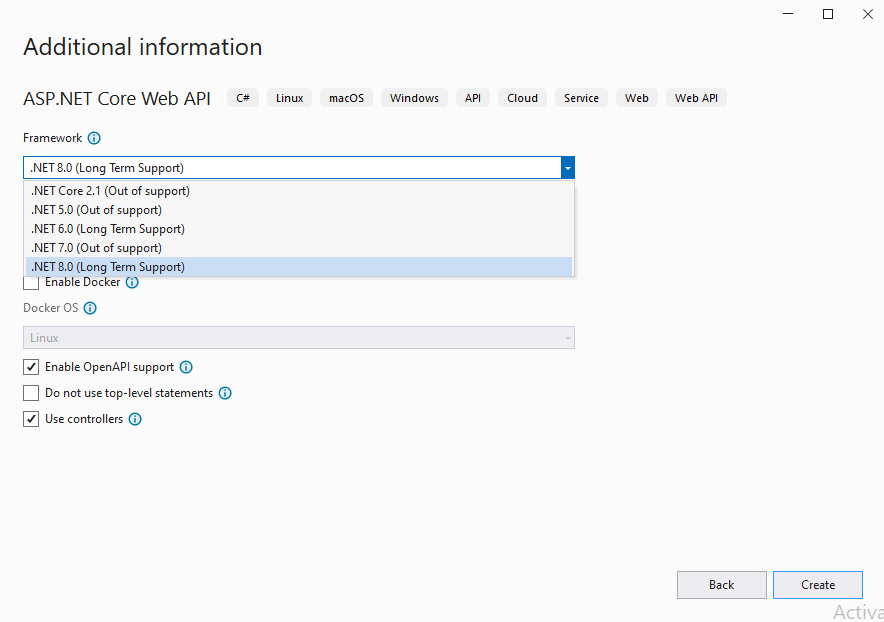The width and height of the screenshot is (884, 622).
Task: Click the macOS tag
Action: pyautogui.click(x=346, y=98)
